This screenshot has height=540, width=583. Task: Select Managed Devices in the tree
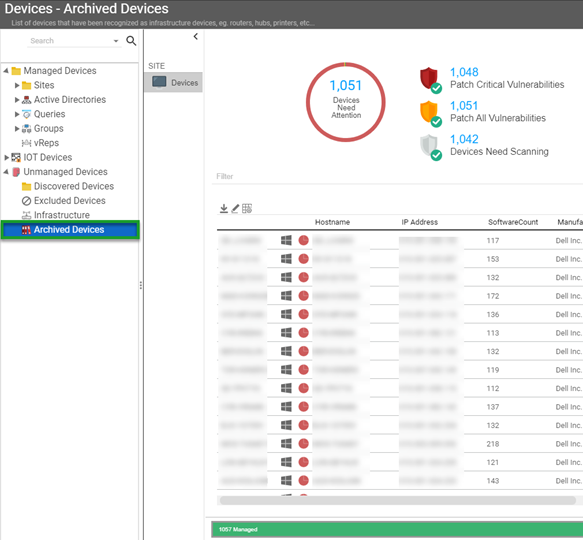(x=60, y=71)
